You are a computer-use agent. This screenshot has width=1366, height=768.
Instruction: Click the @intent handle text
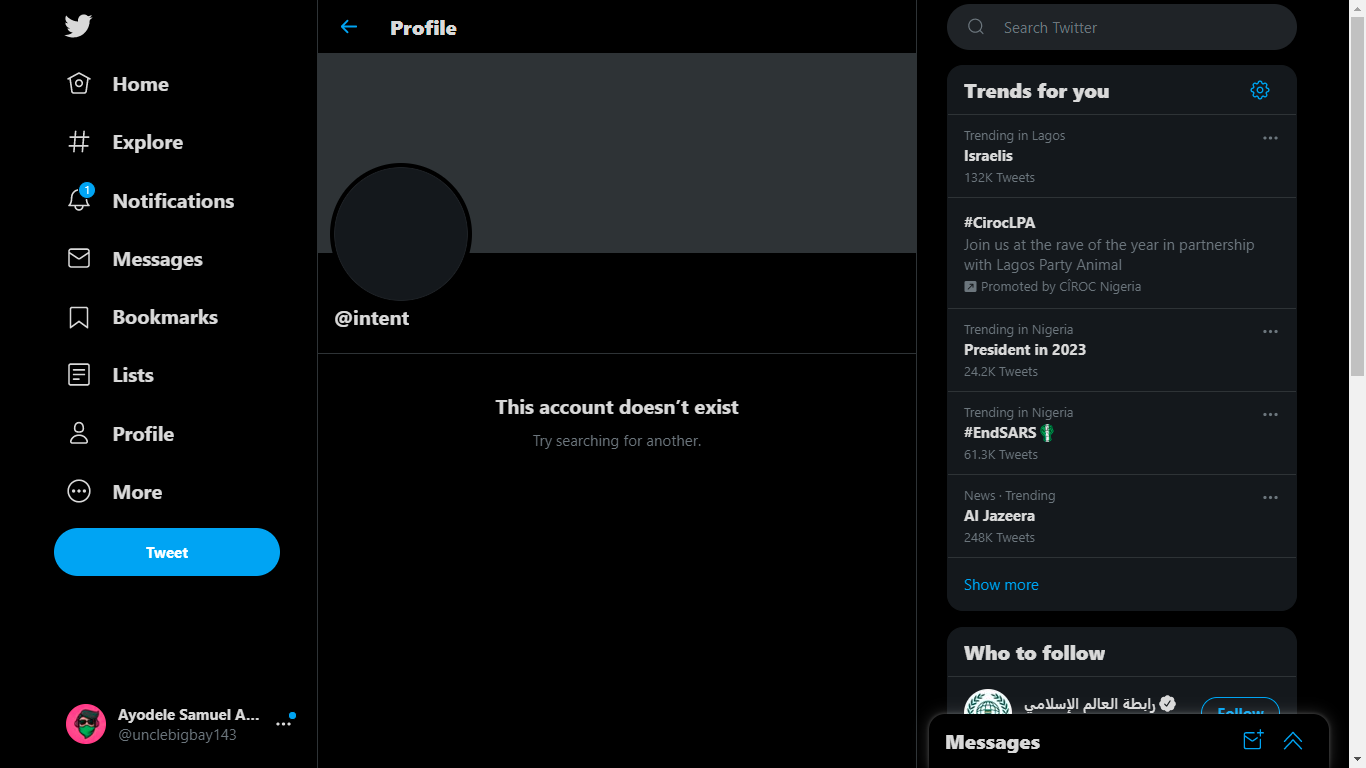pyautogui.click(x=372, y=318)
